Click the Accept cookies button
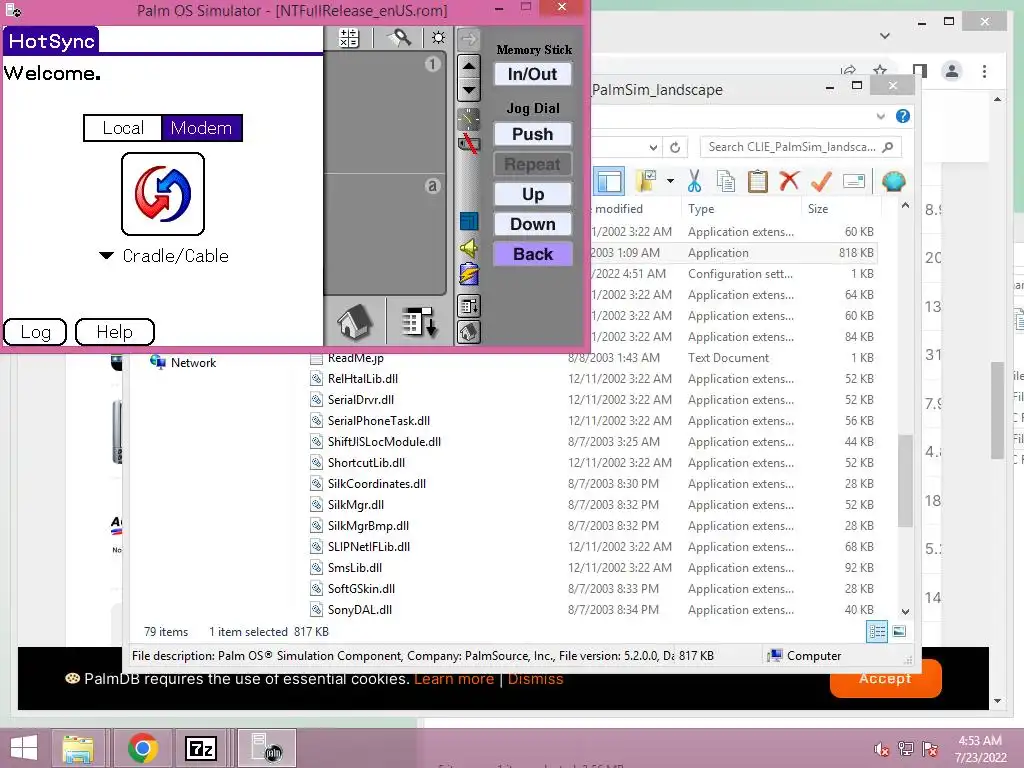Image resolution: width=1024 pixels, height=768 pixels. [885, 679]
